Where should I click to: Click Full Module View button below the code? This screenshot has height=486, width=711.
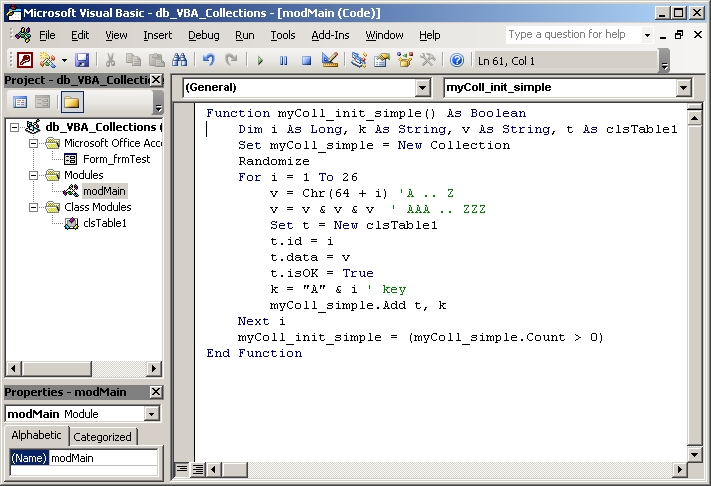click(198, 469)
